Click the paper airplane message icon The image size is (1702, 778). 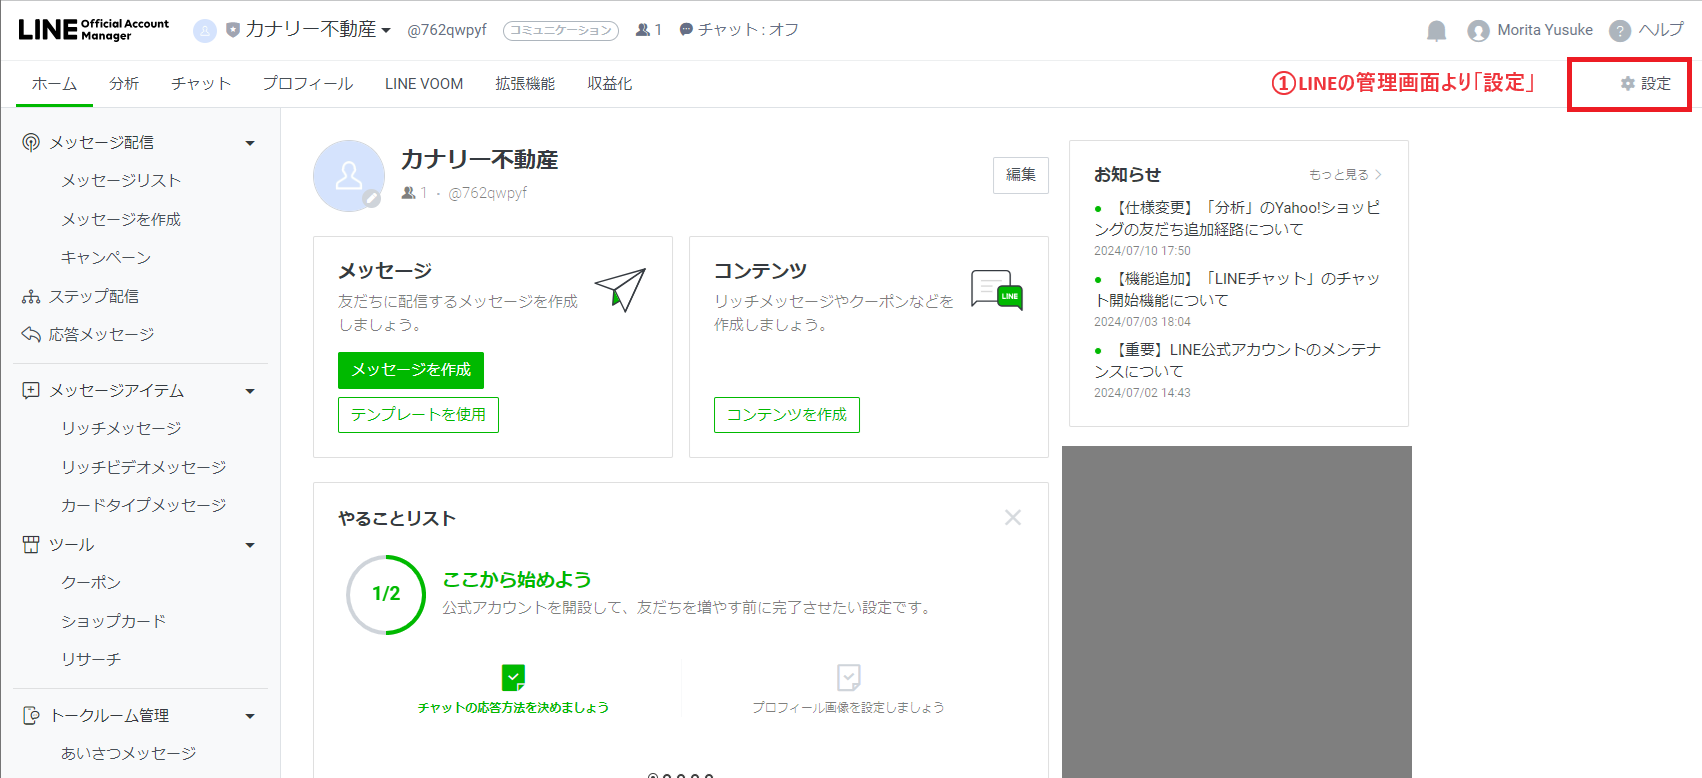(621, 290)
